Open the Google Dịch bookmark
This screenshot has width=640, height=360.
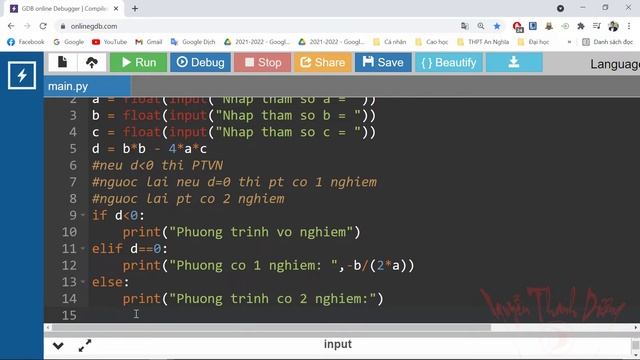pos(193,42)
